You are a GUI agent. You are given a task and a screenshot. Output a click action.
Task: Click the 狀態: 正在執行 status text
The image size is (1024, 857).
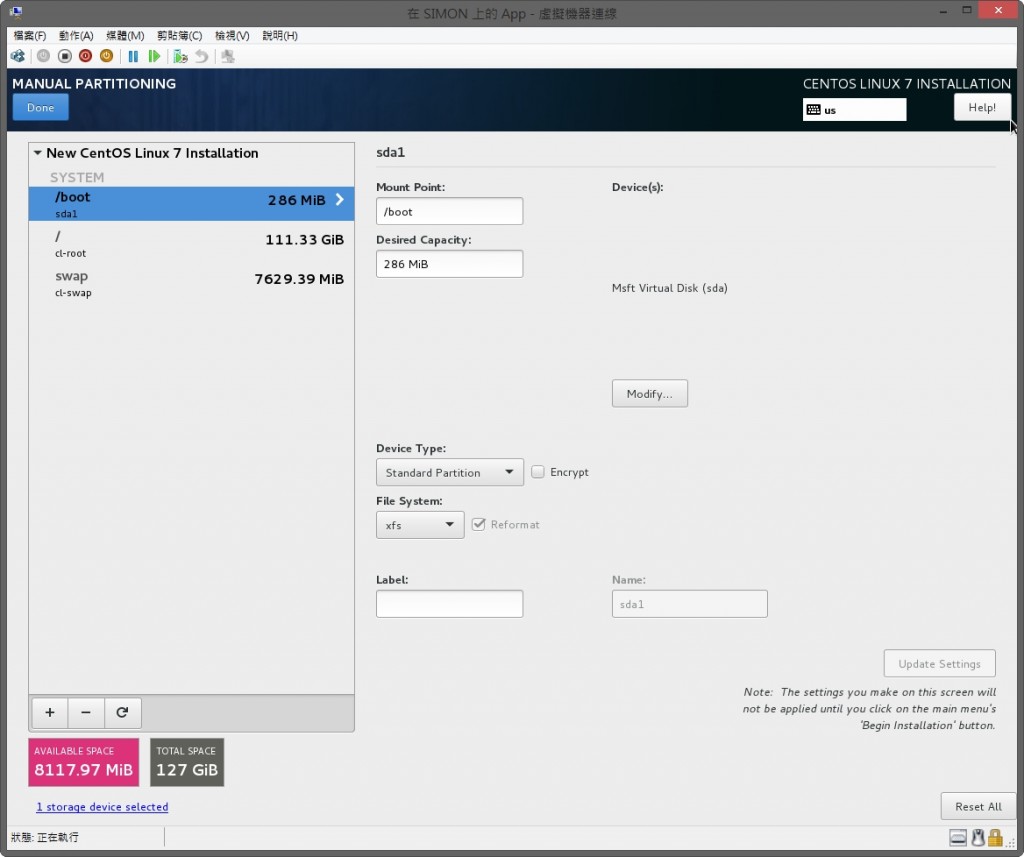44,837
